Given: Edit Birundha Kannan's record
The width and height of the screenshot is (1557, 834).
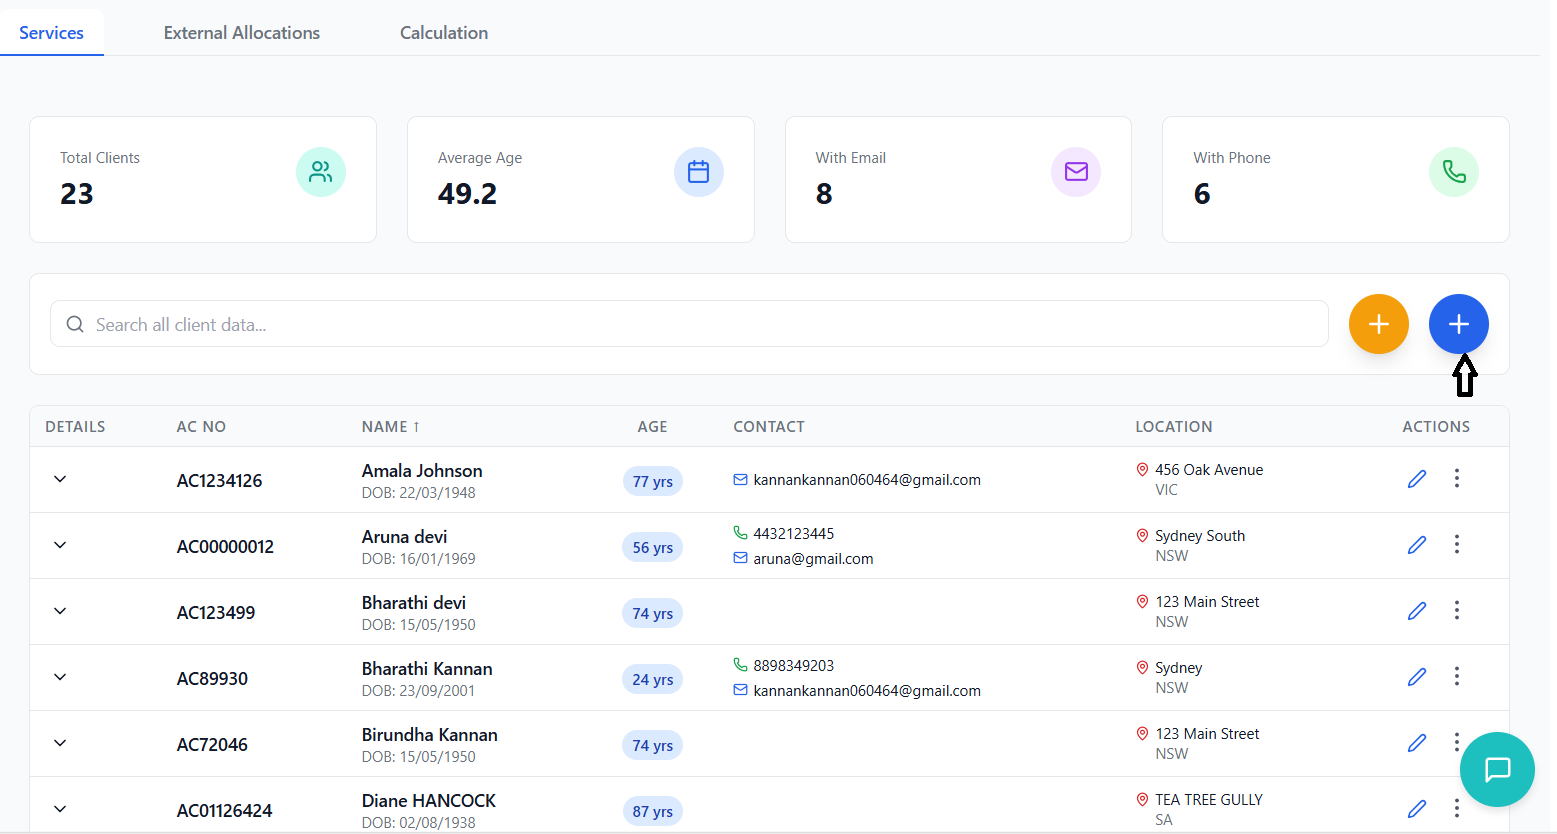Looking at the screenshot, I should [1416, 743].
